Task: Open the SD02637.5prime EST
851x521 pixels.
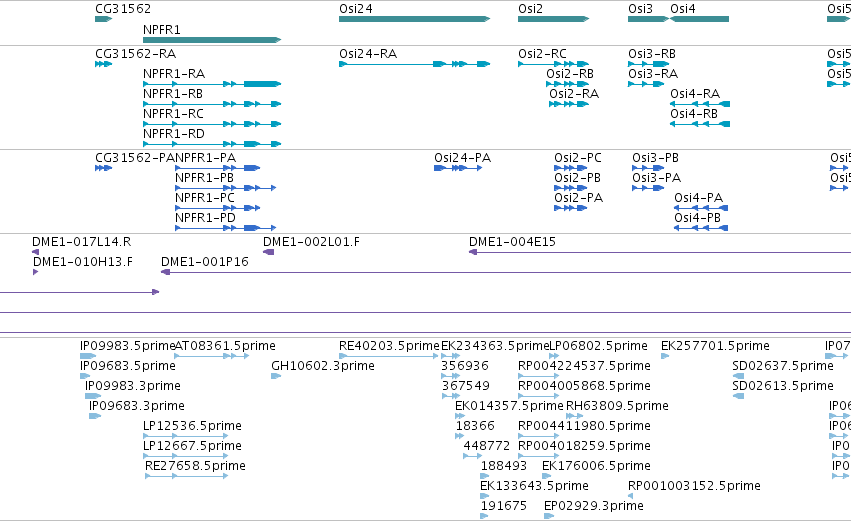Action: coord(738,376)
